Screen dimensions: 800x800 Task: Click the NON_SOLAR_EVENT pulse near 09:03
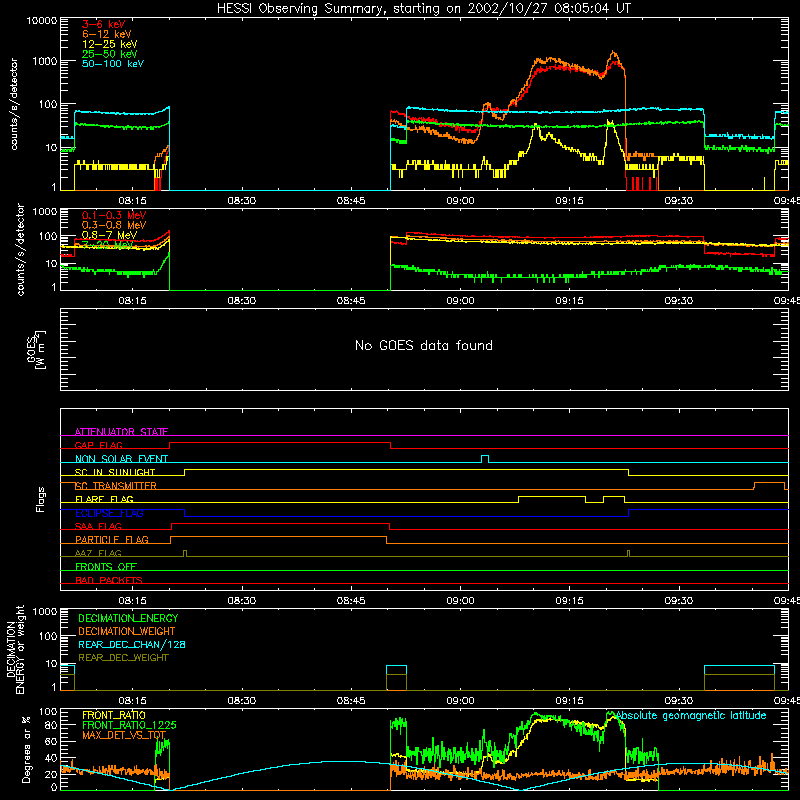[485, 458]
